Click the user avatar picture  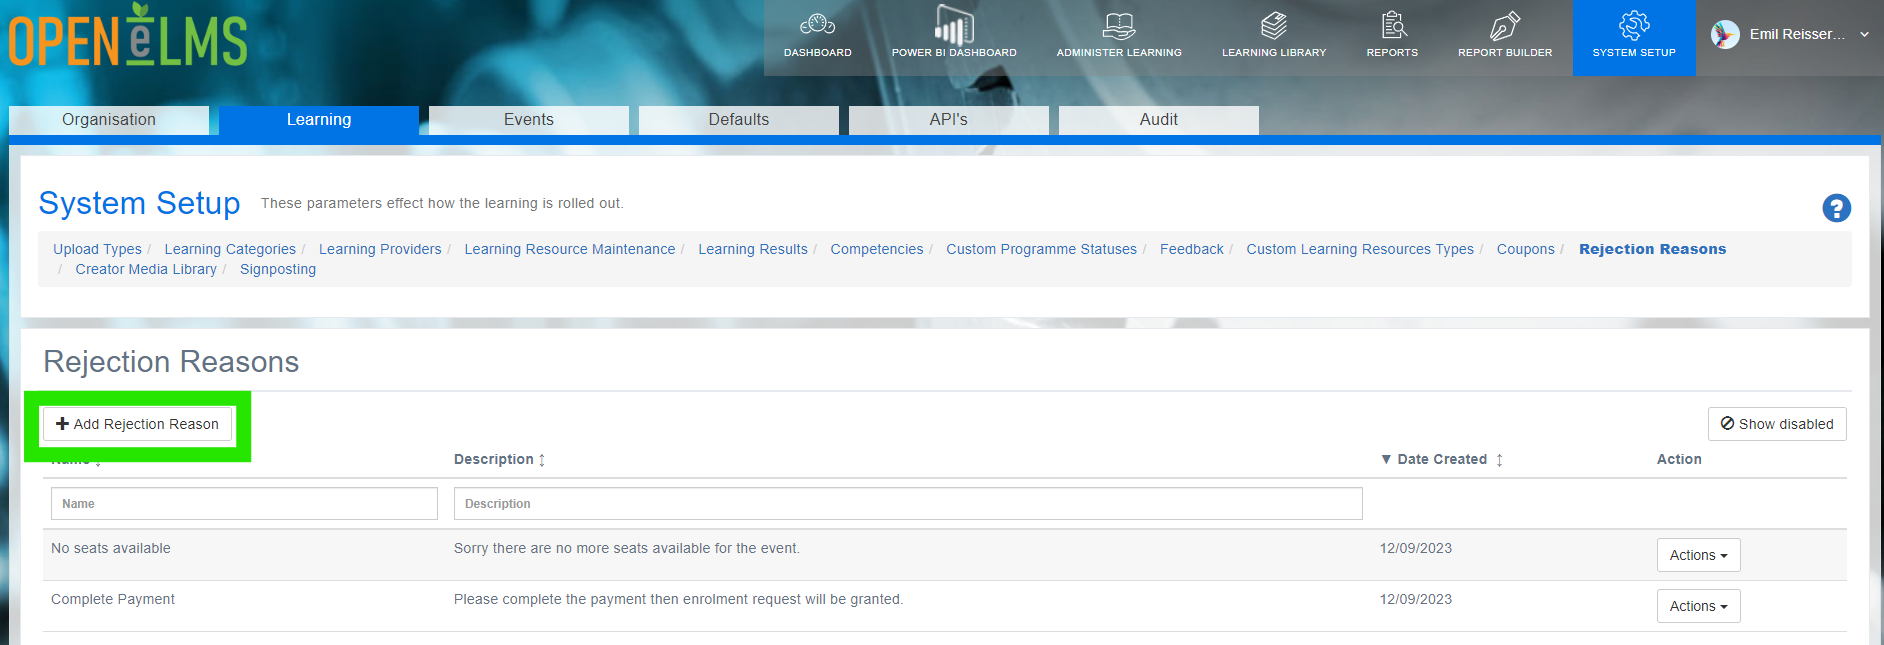coord(1725,34)
